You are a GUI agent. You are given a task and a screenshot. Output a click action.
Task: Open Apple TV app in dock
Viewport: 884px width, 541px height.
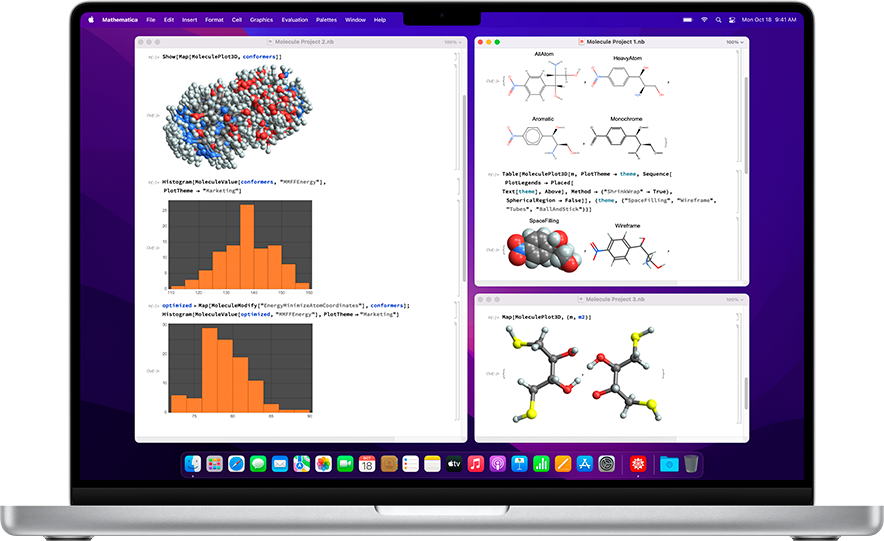(454, 464)
